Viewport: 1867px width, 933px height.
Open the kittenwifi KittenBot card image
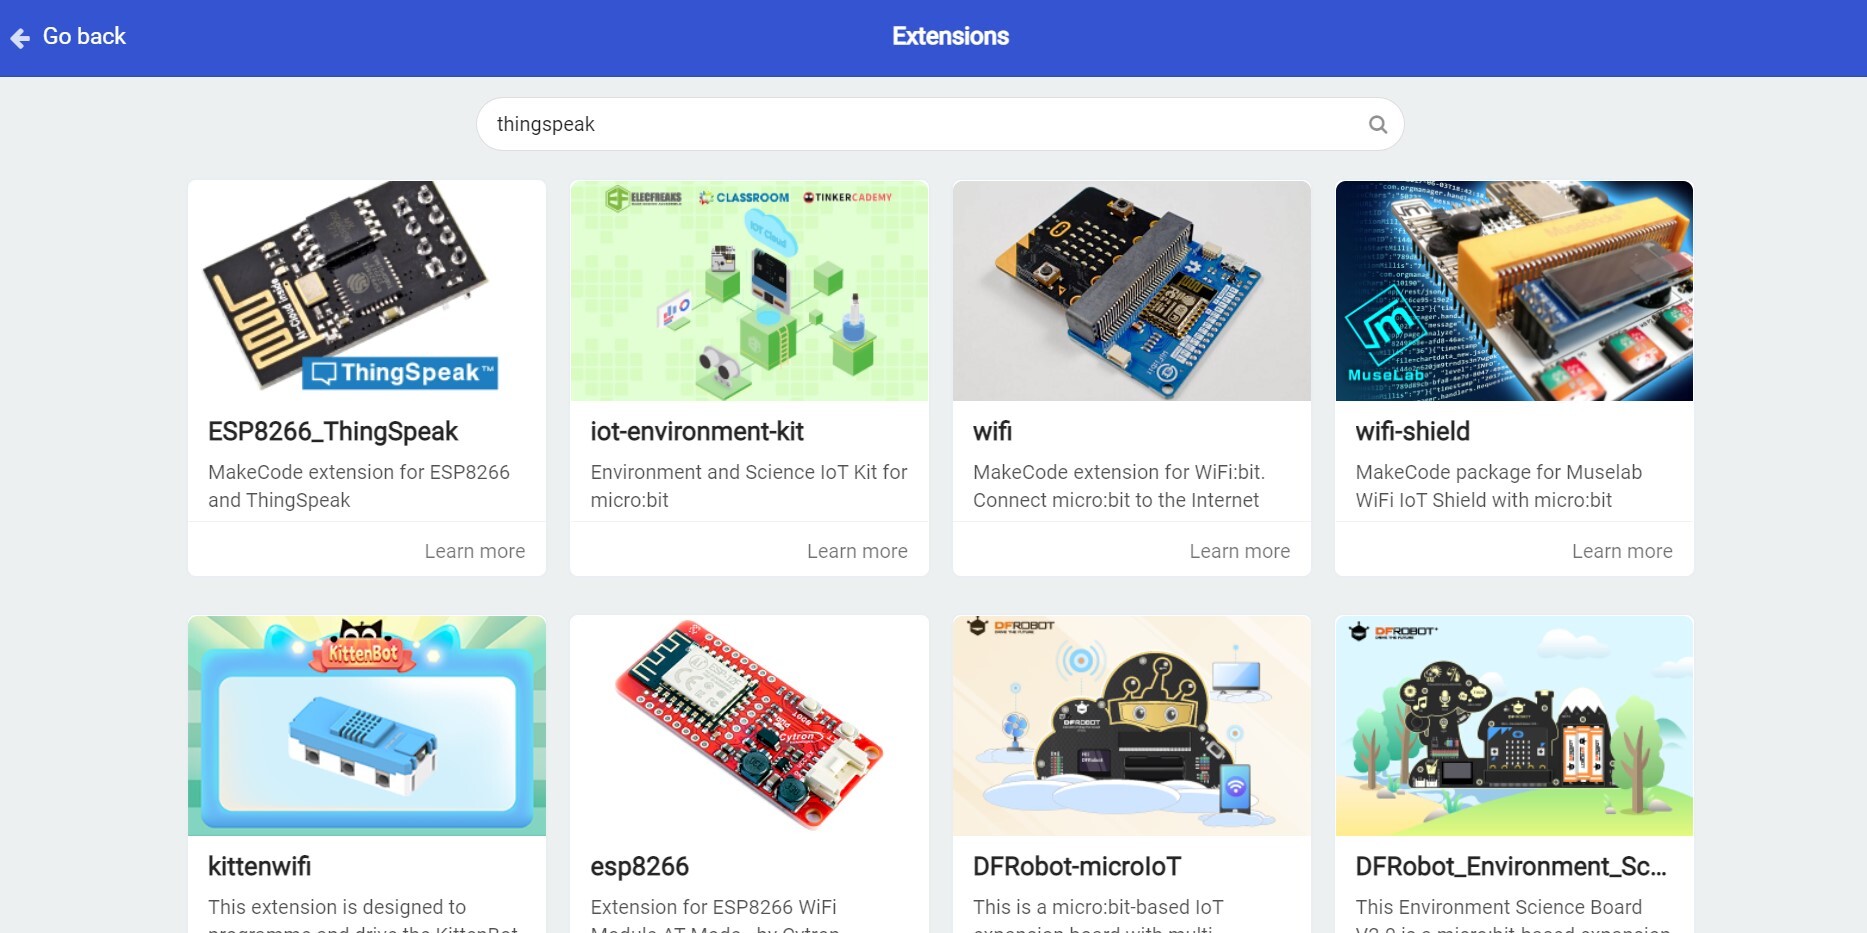click(x=367, y=726)
